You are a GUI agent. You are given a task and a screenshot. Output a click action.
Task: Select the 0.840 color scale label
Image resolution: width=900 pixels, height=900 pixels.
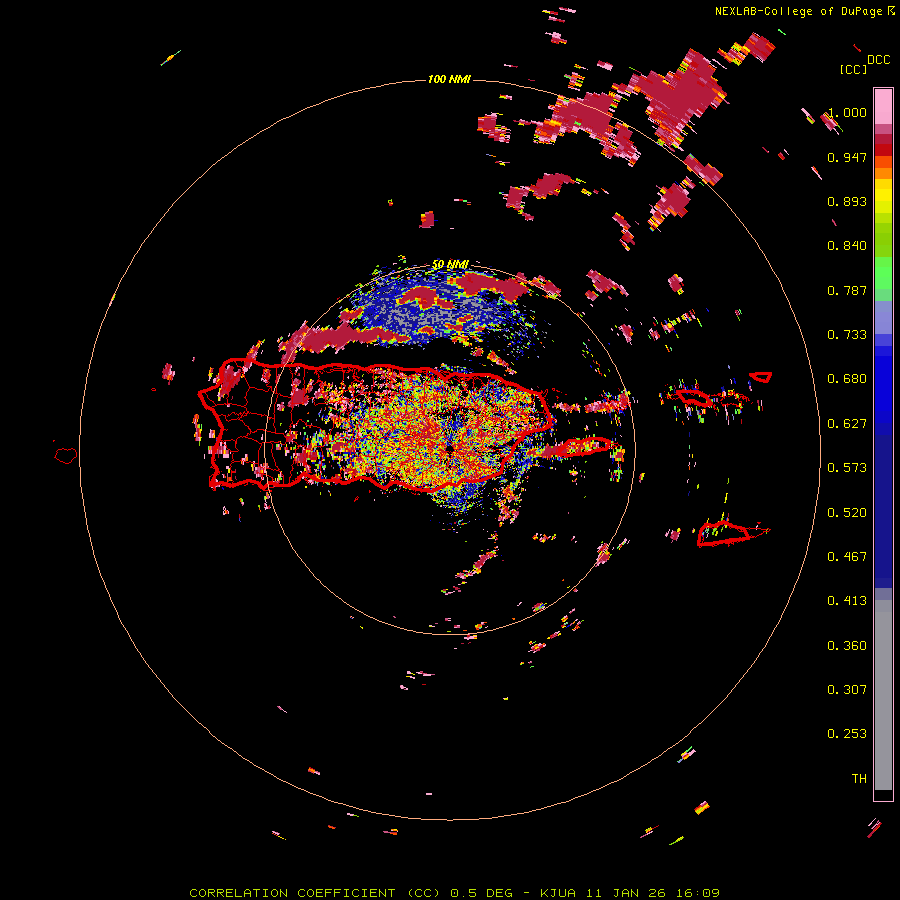847,246
